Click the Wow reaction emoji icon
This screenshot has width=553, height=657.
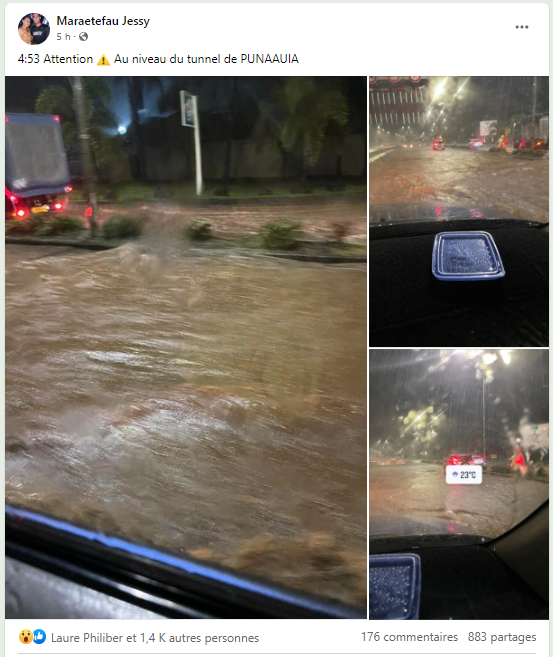tap(26, 637)
